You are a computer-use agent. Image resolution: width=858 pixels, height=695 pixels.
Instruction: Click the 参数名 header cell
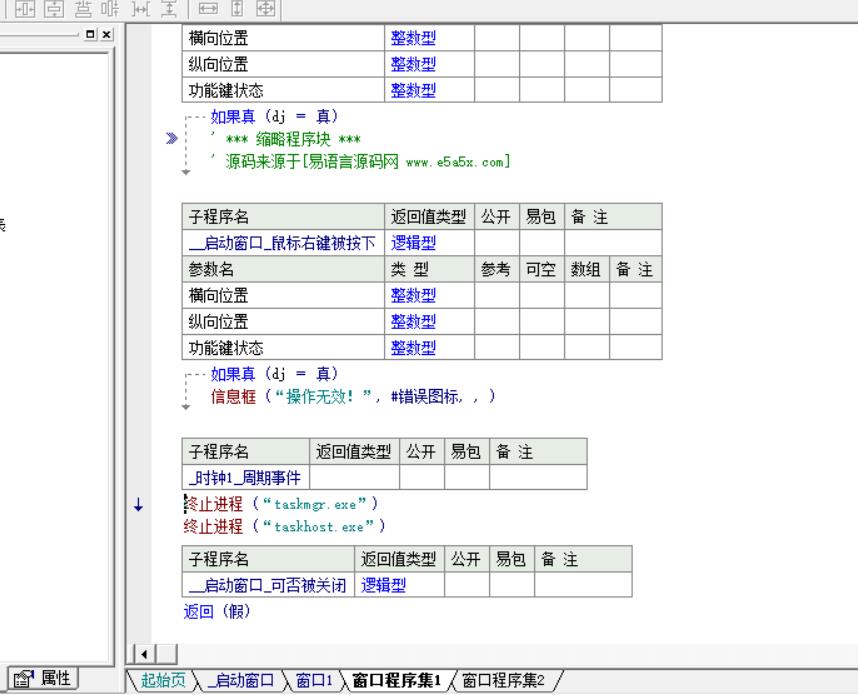tap(283, 269)
